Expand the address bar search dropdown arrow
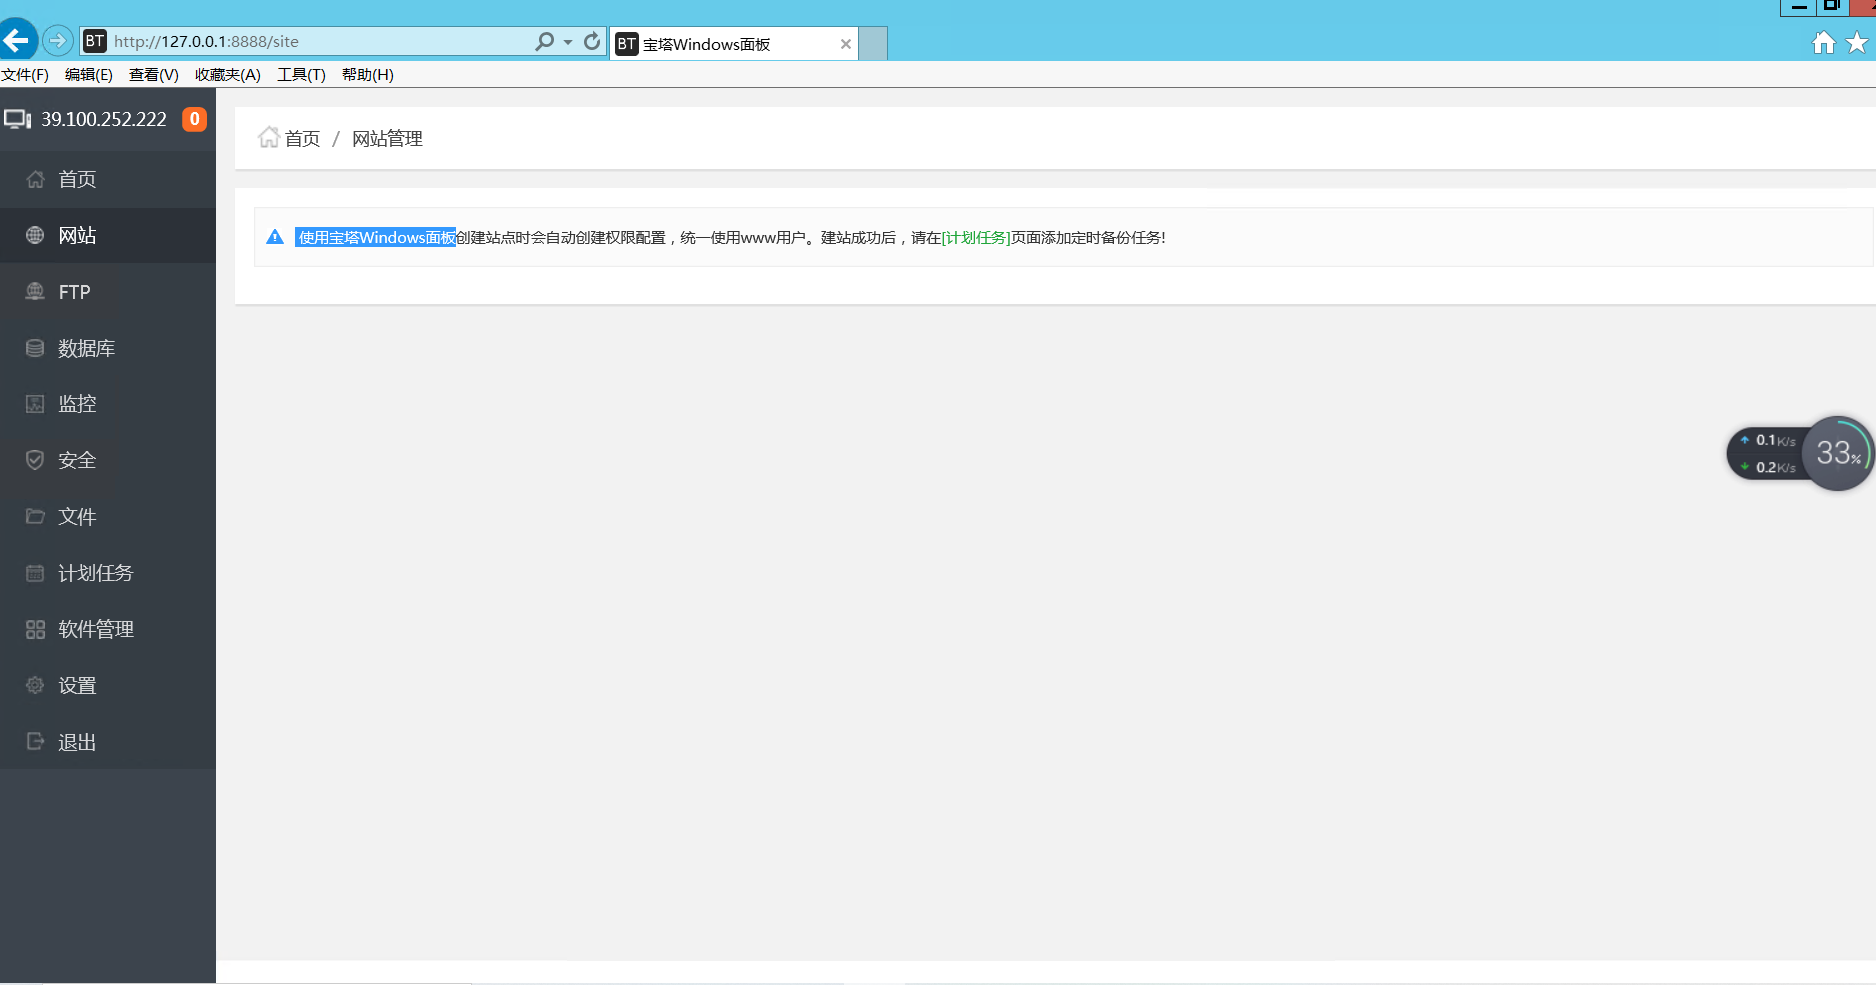Screen dimensions: 1876x985 pos(568,42)
